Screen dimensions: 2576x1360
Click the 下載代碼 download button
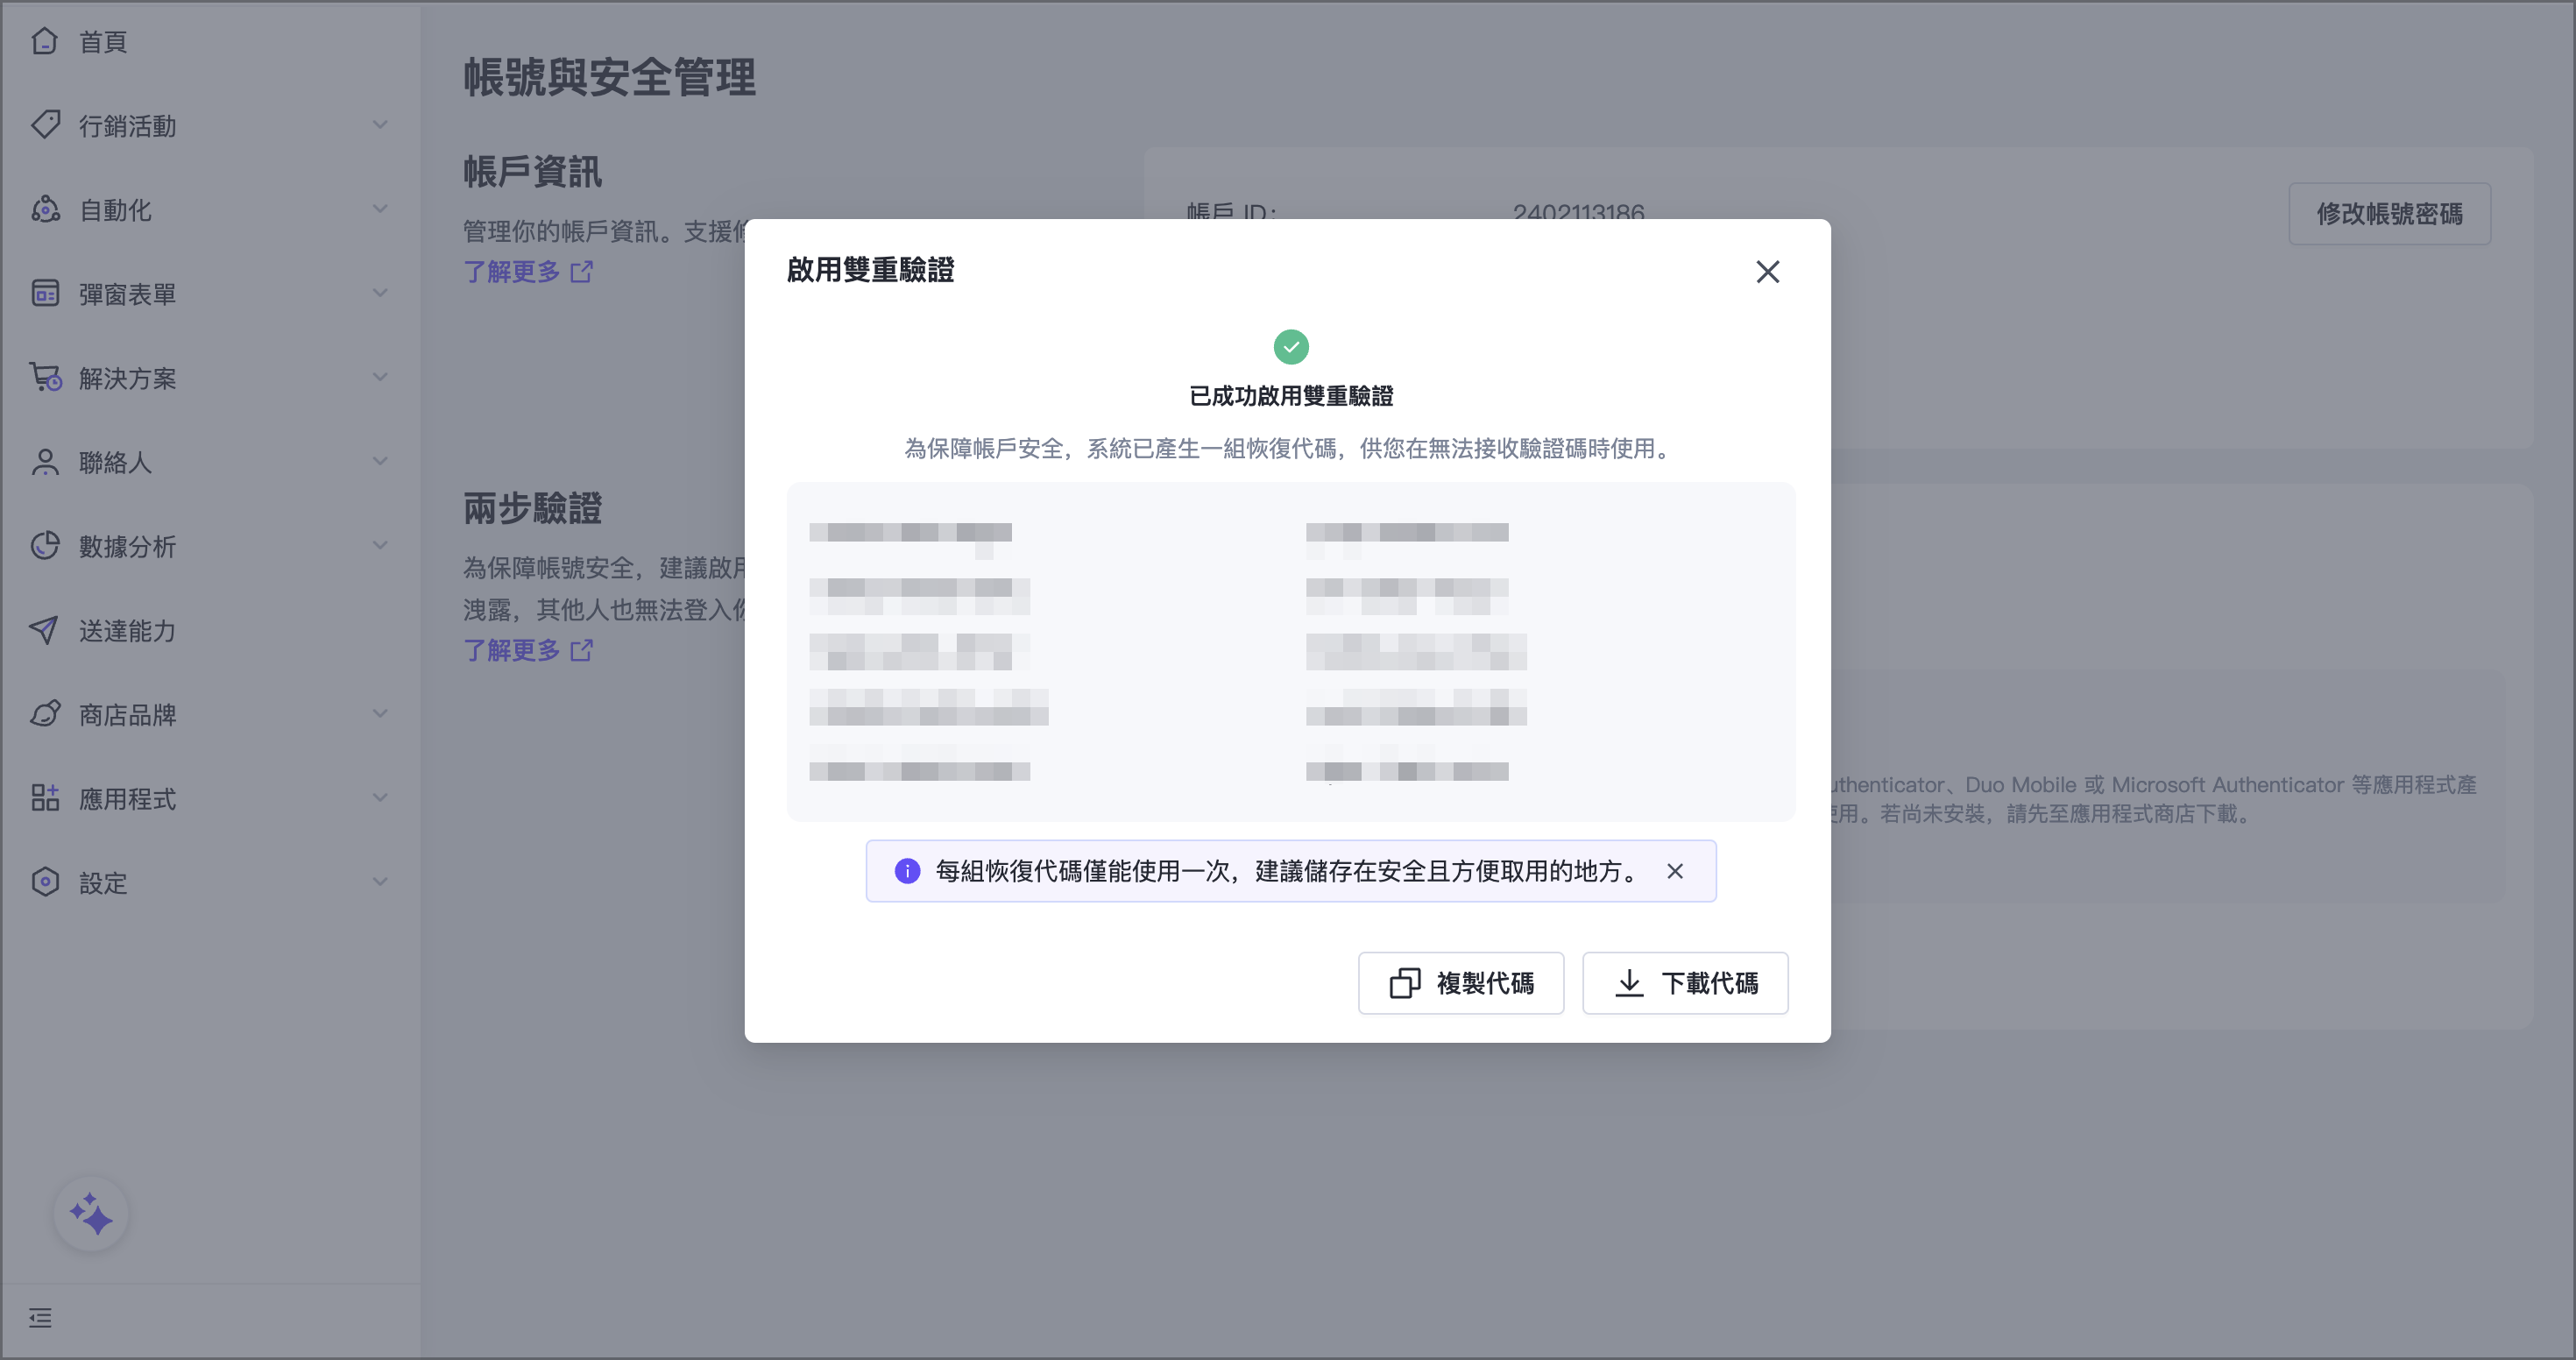pos(1685,983)
